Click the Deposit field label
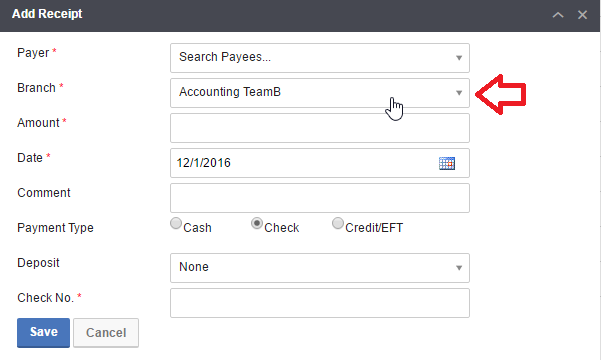601x360 pixels. click(x=38, y=263)
